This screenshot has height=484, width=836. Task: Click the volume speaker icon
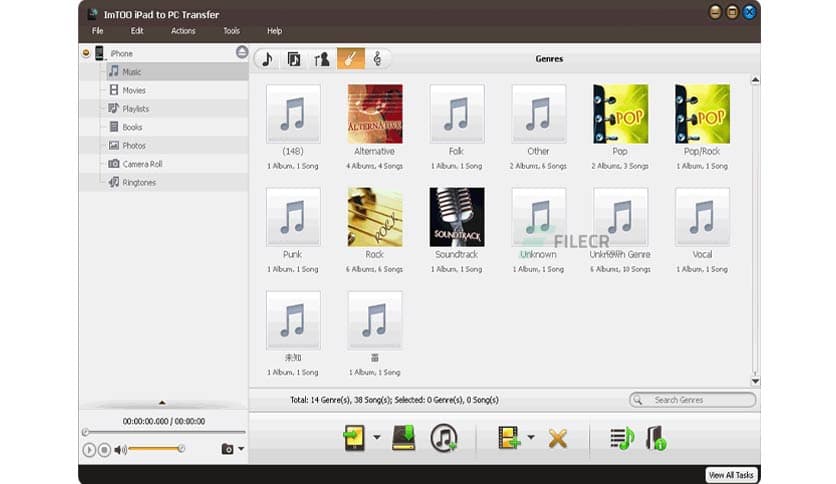click(120, 450)
